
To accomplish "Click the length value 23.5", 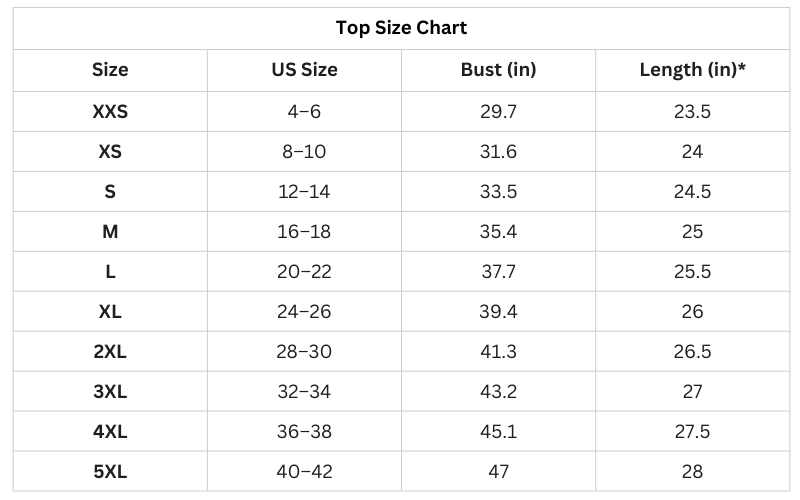I will click(x=692, y=111).
